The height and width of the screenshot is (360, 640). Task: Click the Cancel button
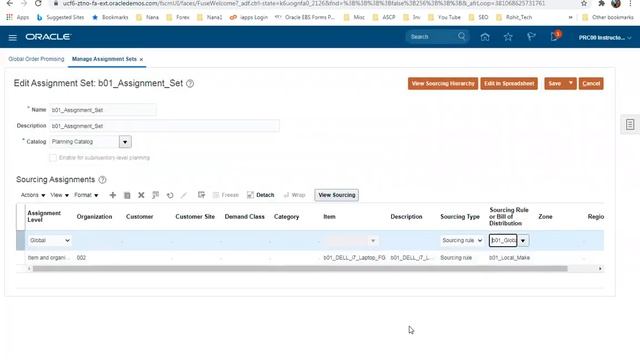pyautogui.click(x=591, y=83)
